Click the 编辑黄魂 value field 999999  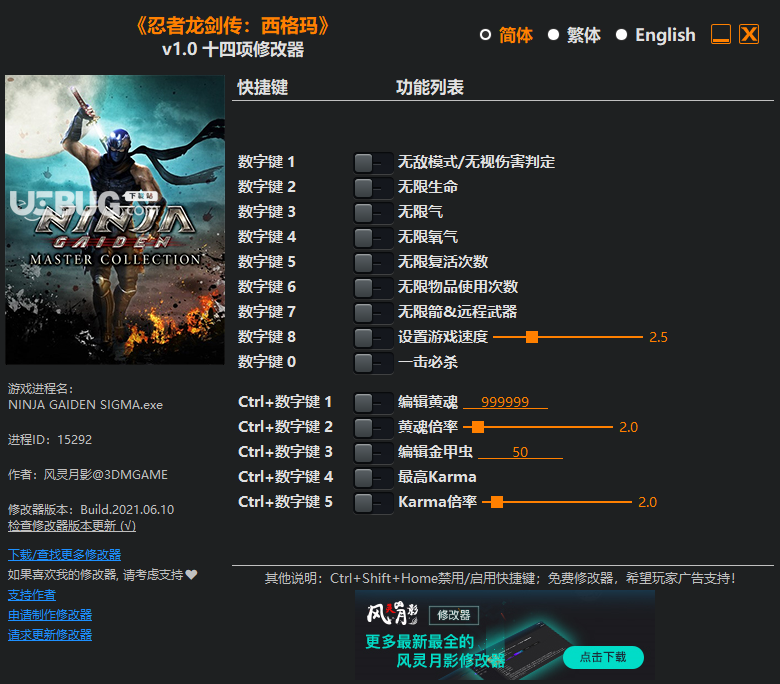505,401
